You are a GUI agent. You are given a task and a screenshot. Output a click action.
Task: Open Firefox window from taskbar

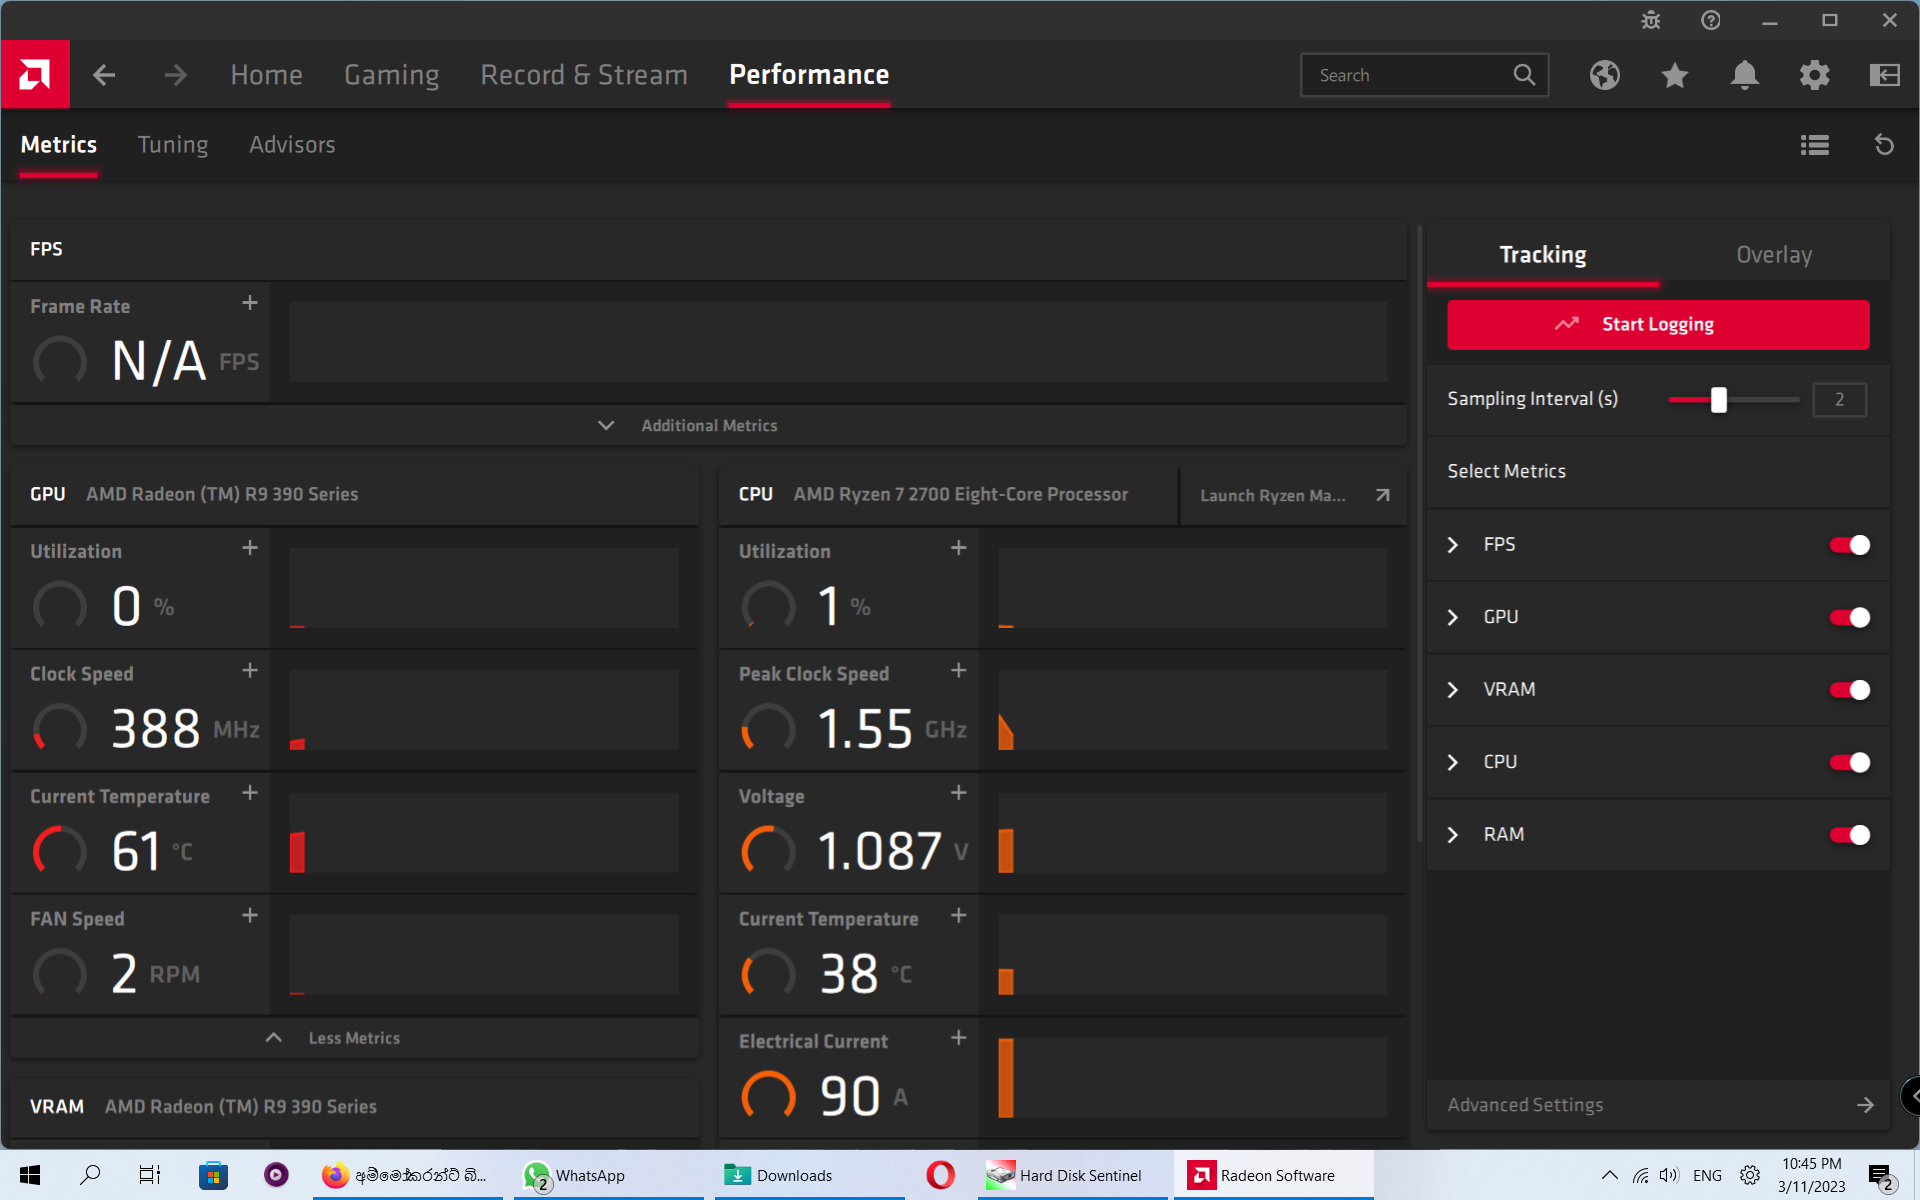click(408, 1175)
